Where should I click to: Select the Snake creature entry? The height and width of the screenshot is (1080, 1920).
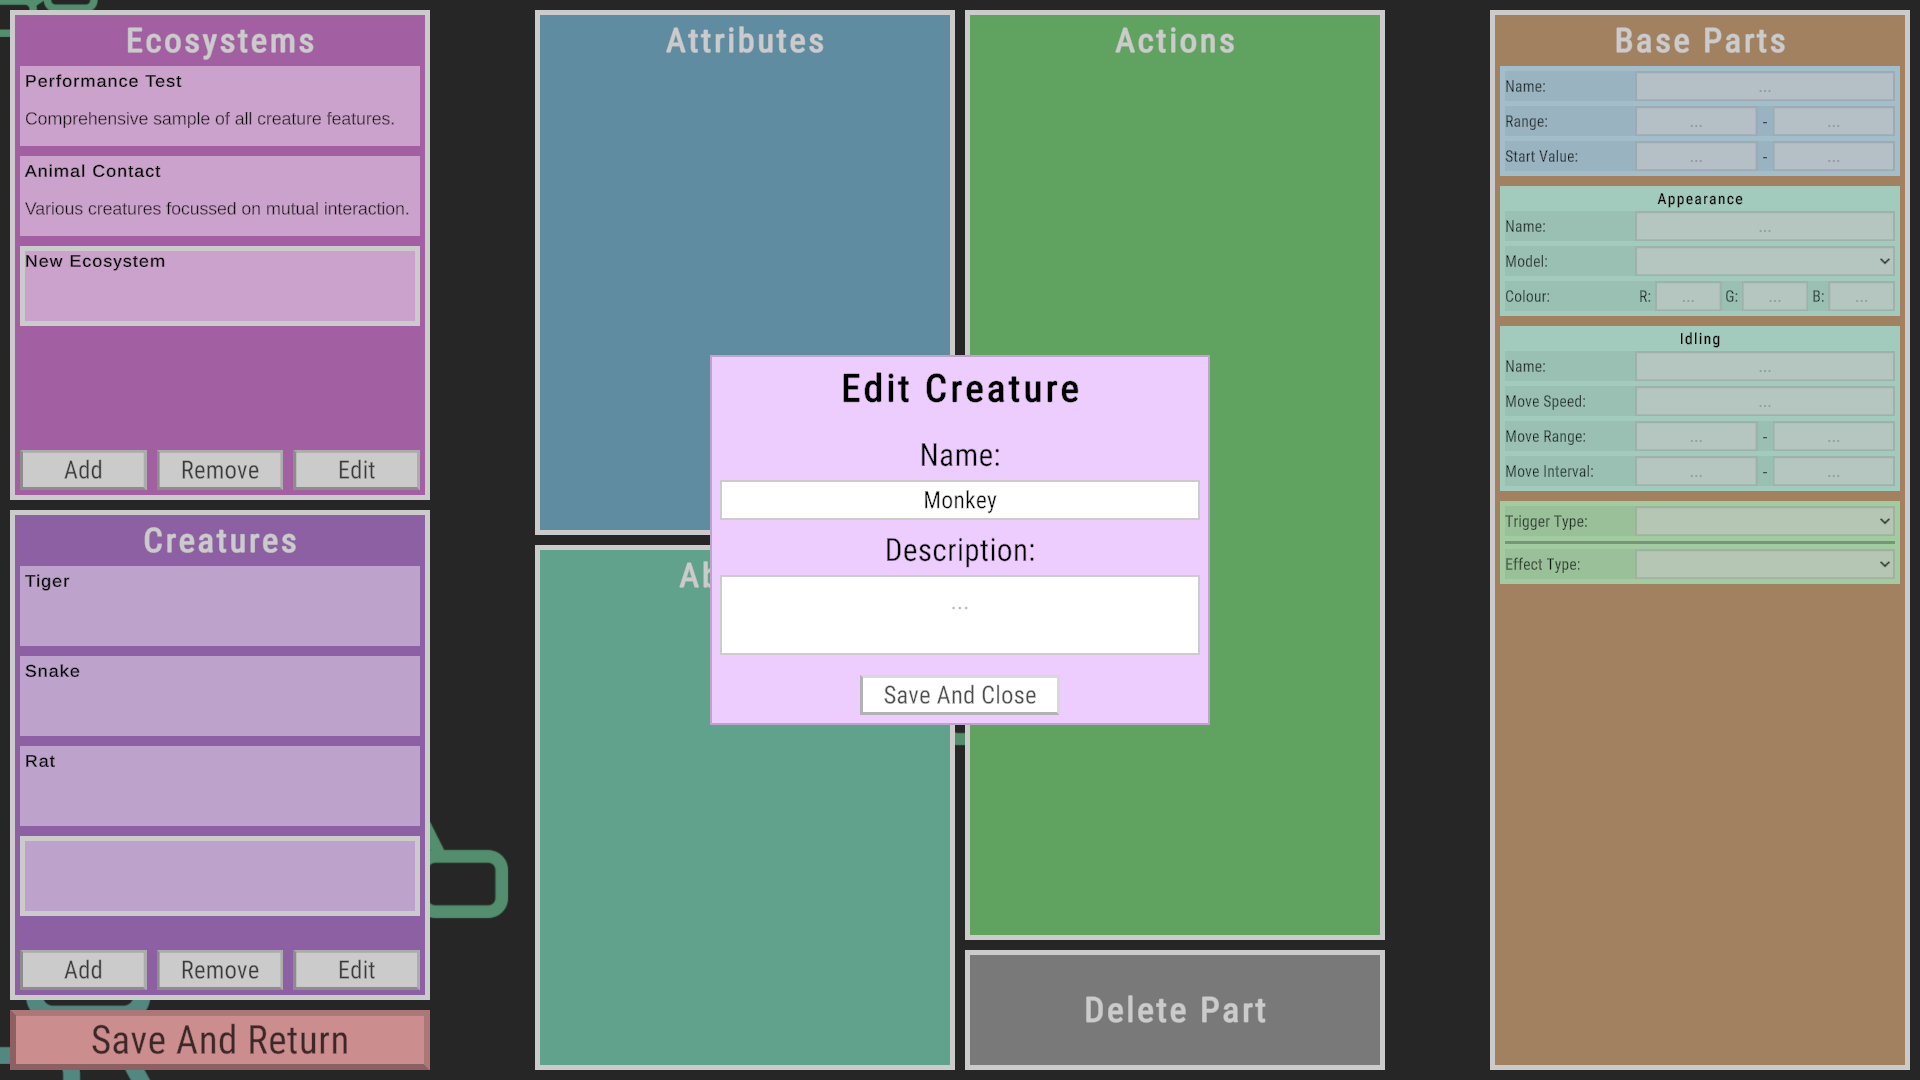(x=220, y=695)
